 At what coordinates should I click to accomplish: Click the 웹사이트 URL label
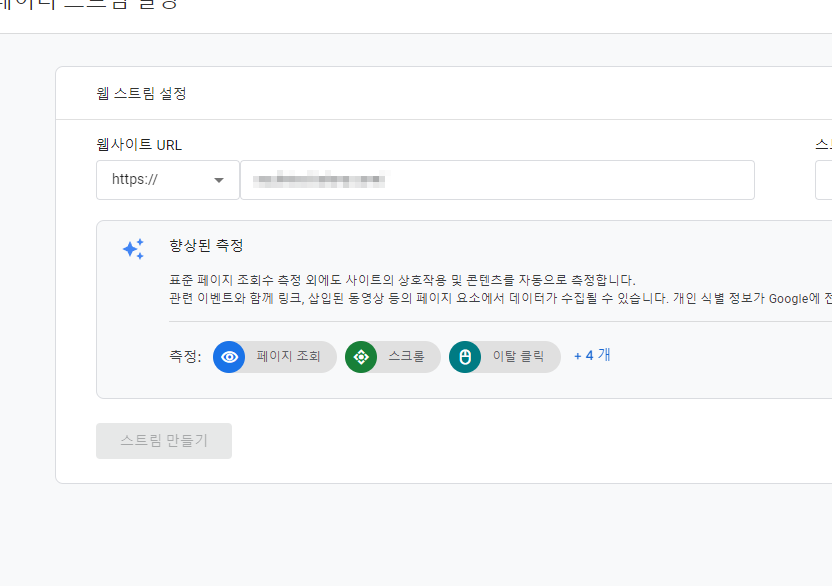pos(139,144)
